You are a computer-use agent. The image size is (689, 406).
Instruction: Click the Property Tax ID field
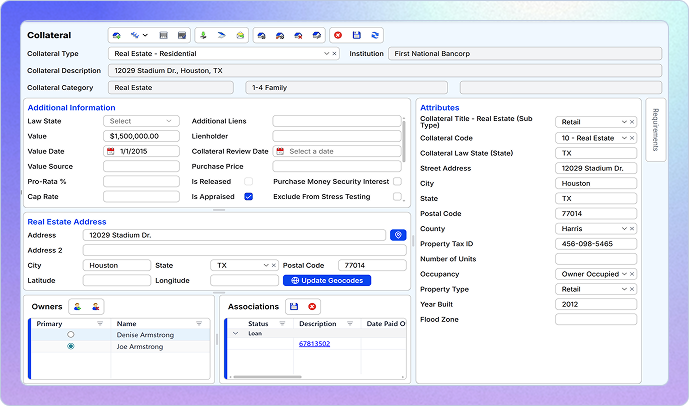[x=595, y=244]
